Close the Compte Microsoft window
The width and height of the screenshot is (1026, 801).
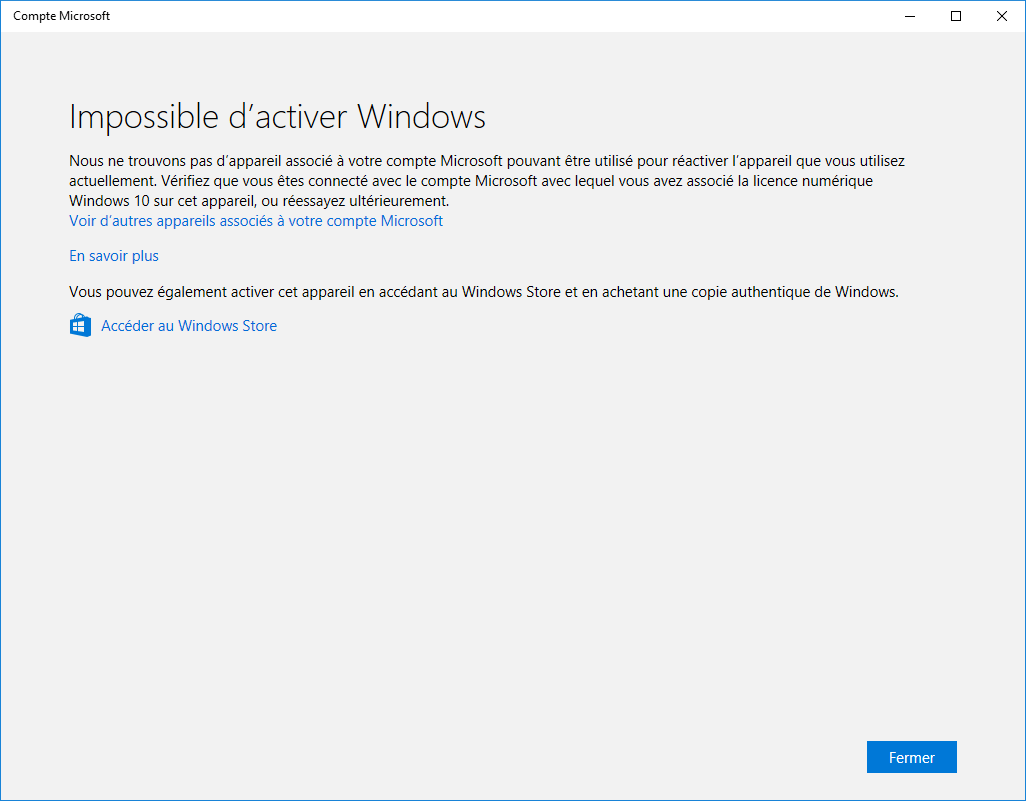[1001, 16]
